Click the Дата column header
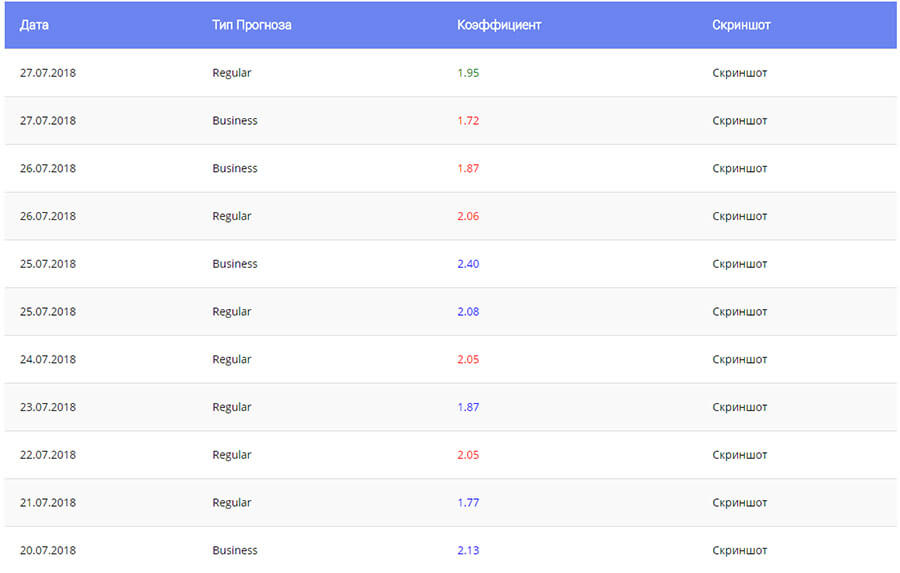Viewport: 900px width, 573px height. pos(34,25)
